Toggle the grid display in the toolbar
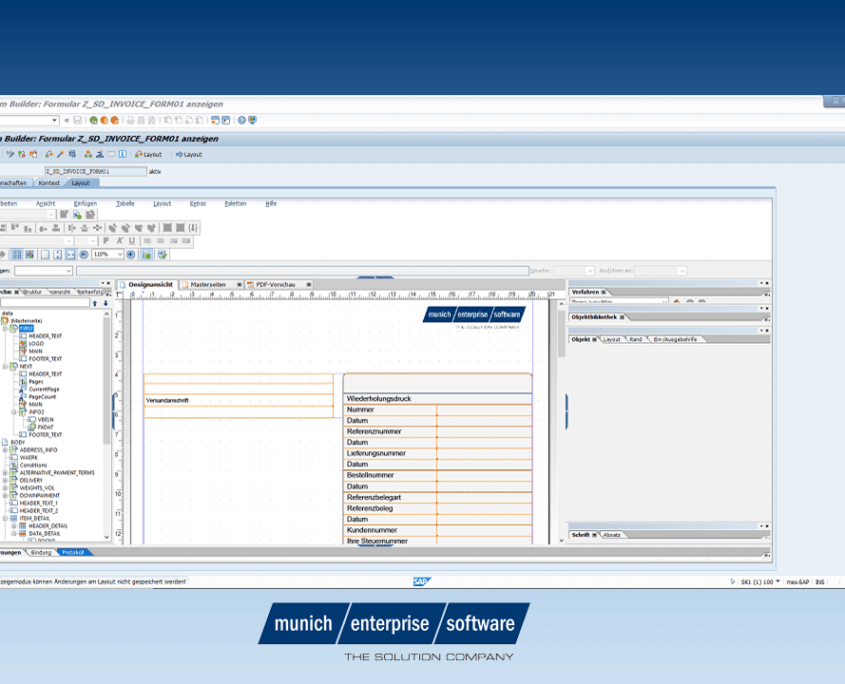 pyautogui.click(x=17, y=254)
